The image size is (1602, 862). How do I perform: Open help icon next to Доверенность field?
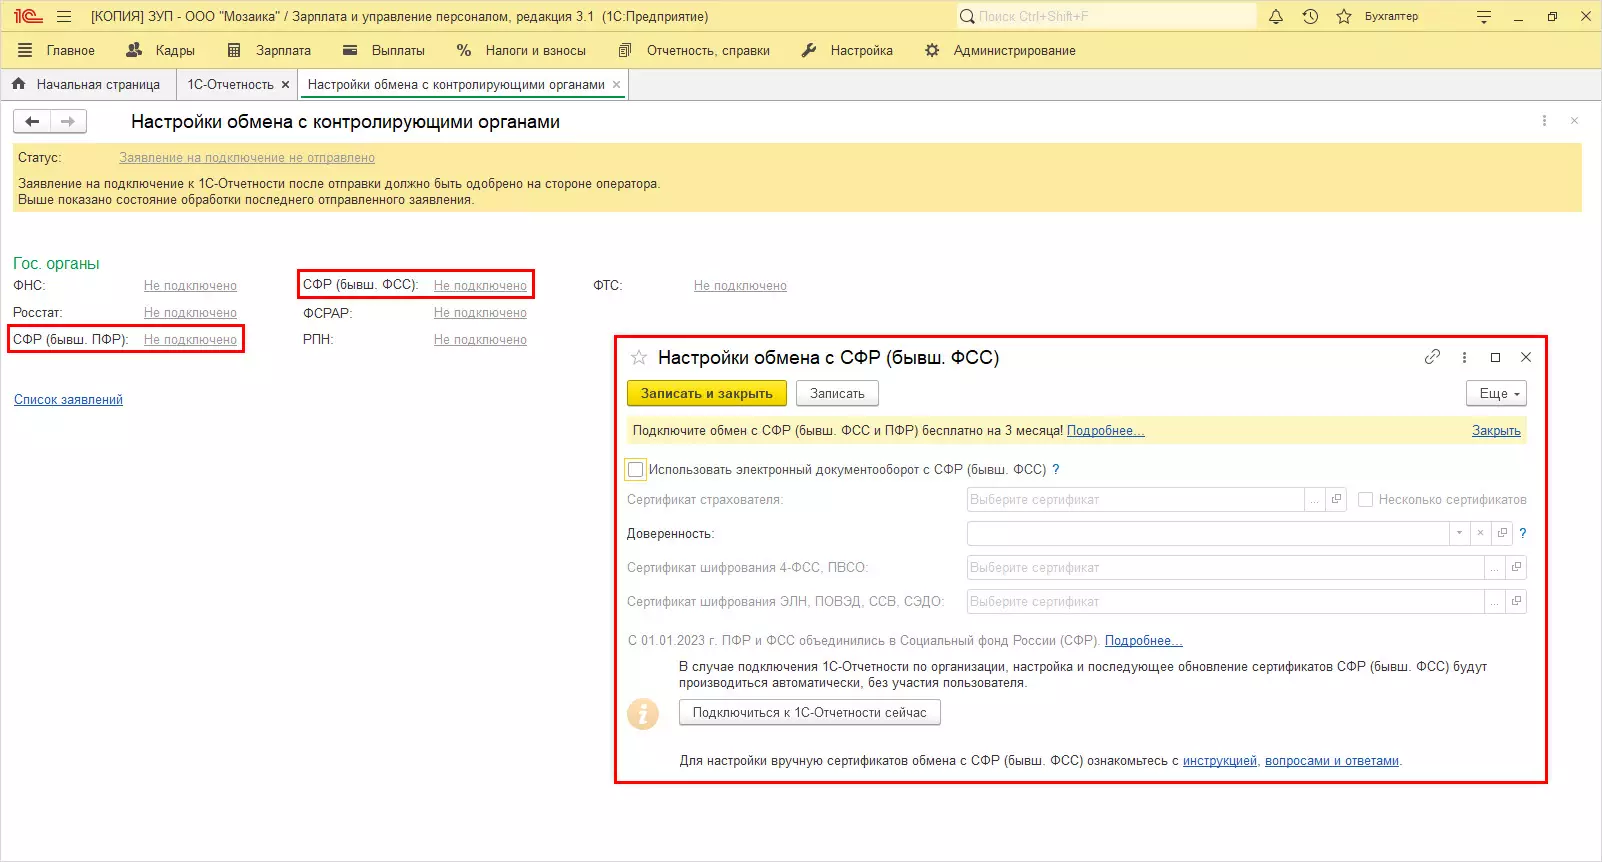[1523, 533]
